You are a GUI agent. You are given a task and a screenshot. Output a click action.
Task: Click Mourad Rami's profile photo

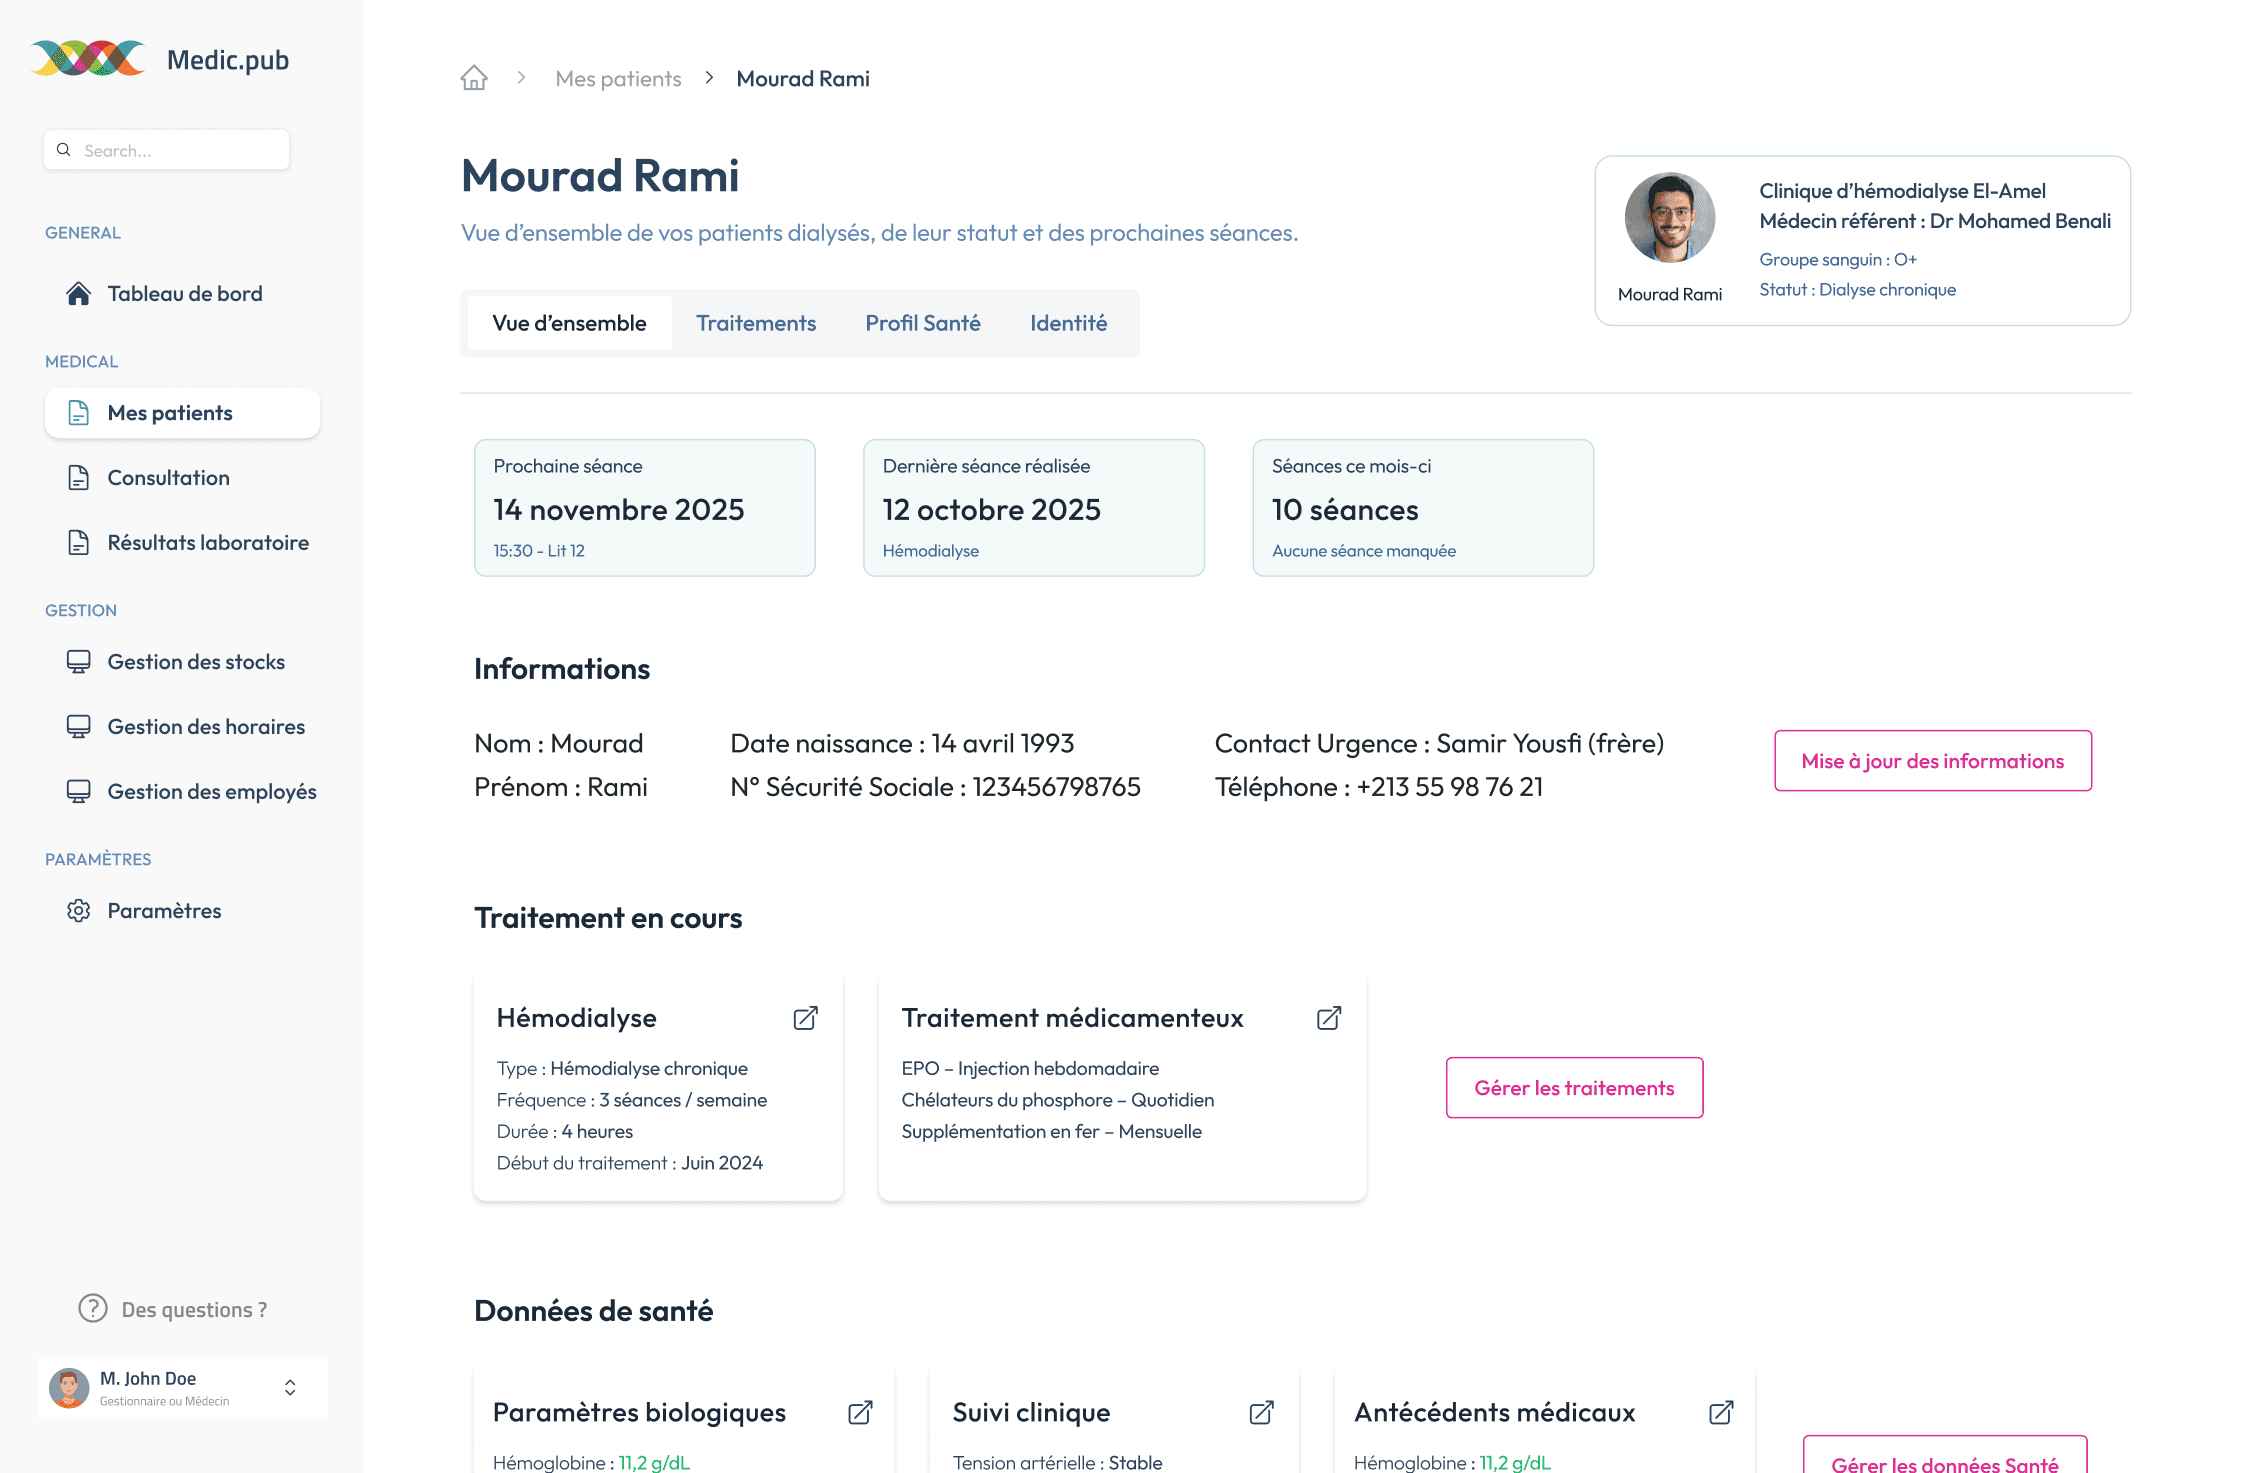[x=1669, y=218]
